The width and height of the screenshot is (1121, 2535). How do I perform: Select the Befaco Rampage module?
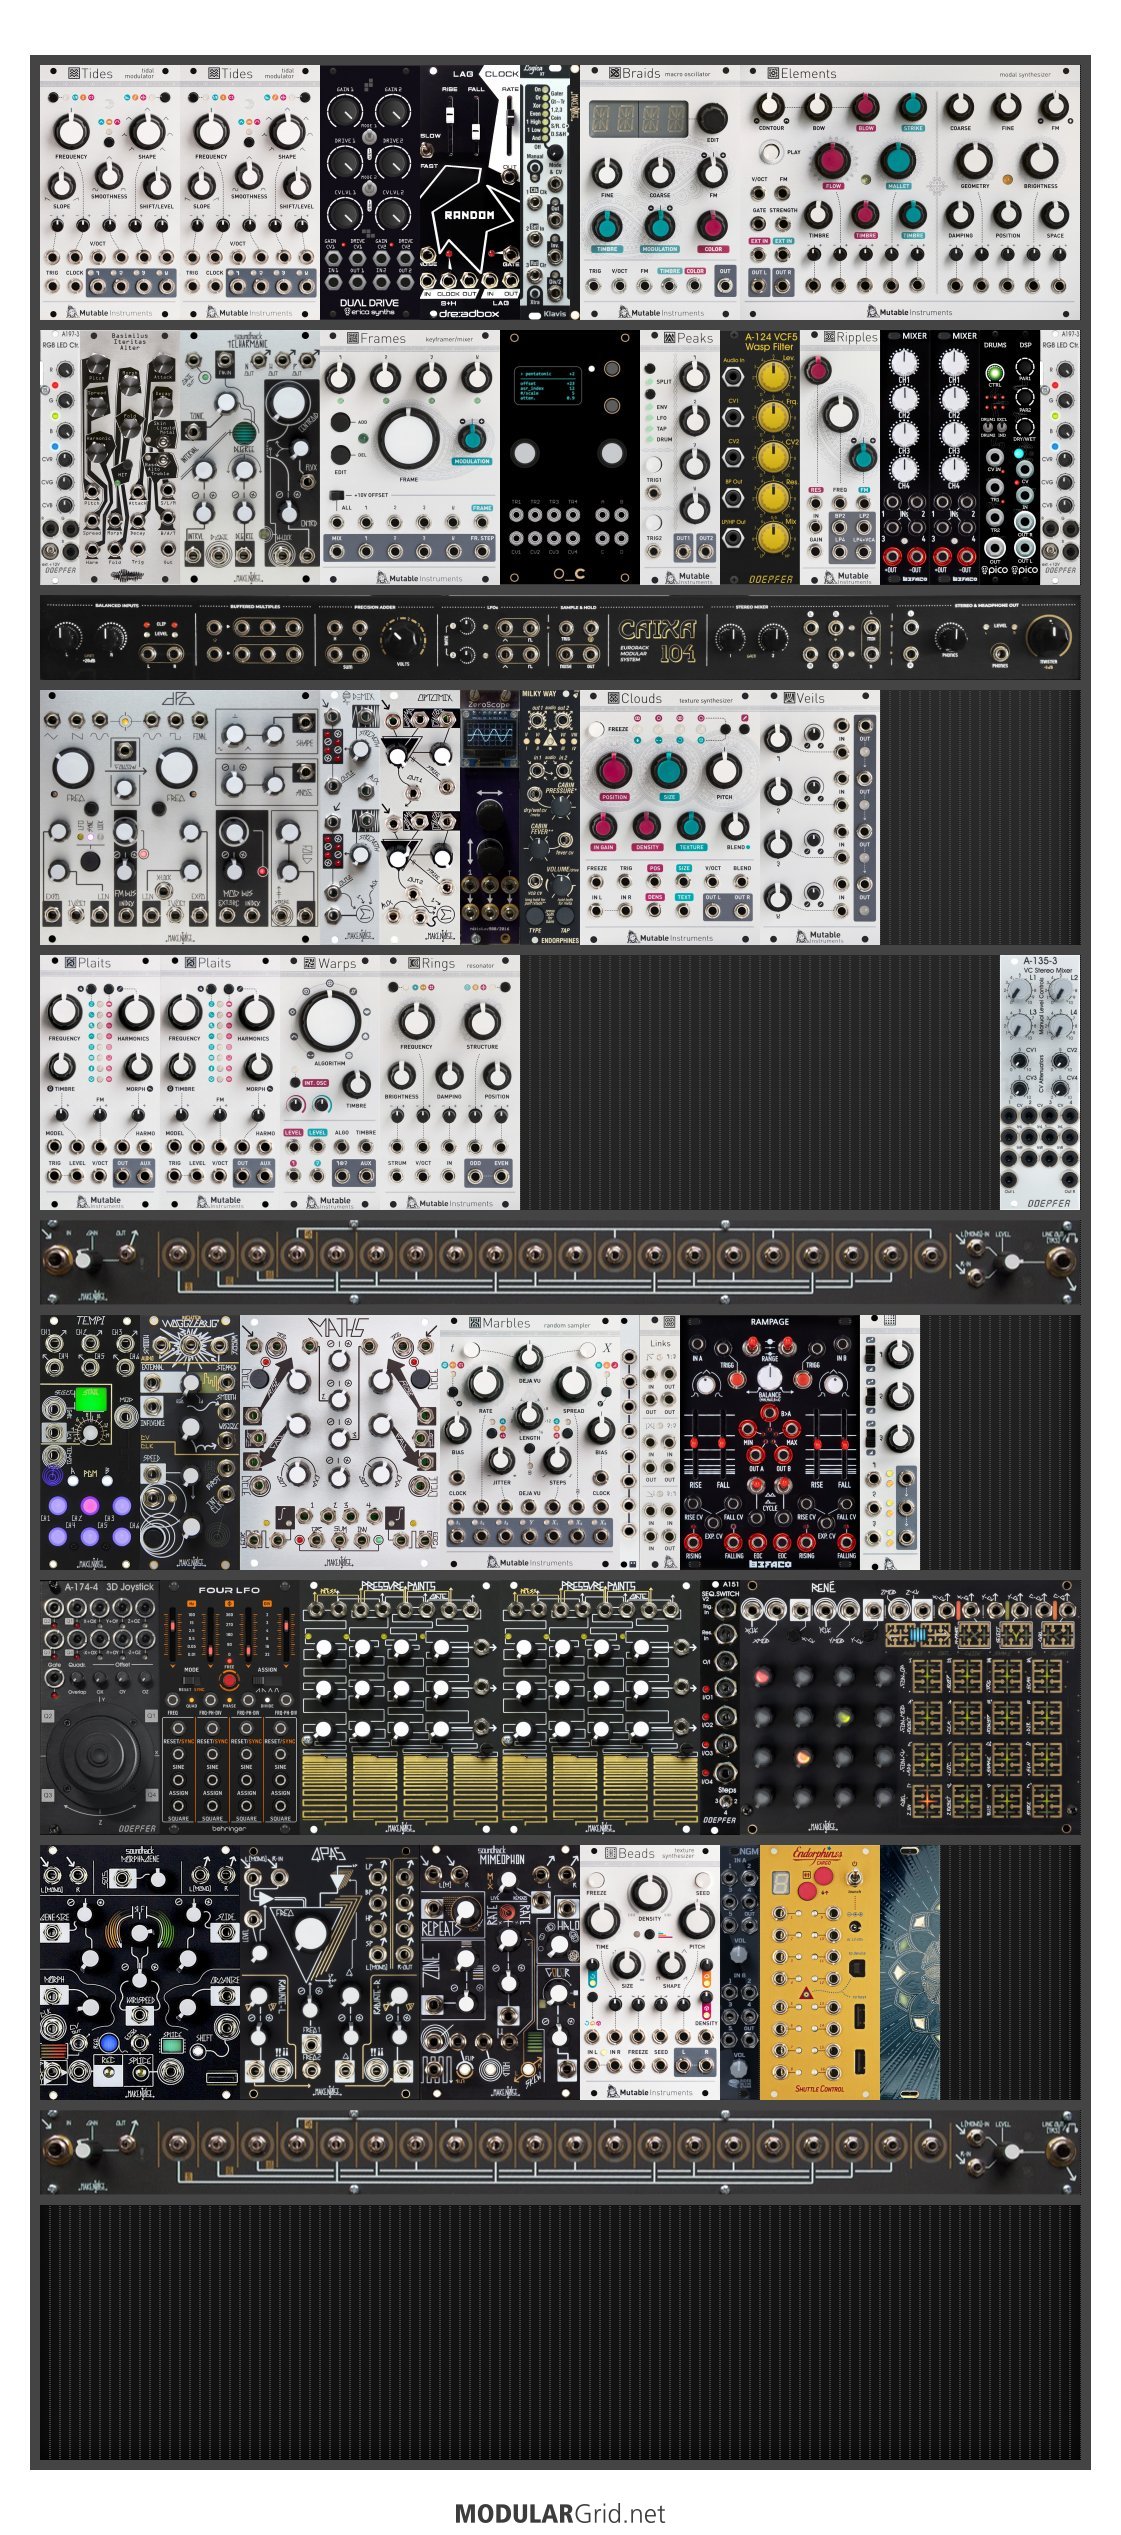[x=770, y=1442]
